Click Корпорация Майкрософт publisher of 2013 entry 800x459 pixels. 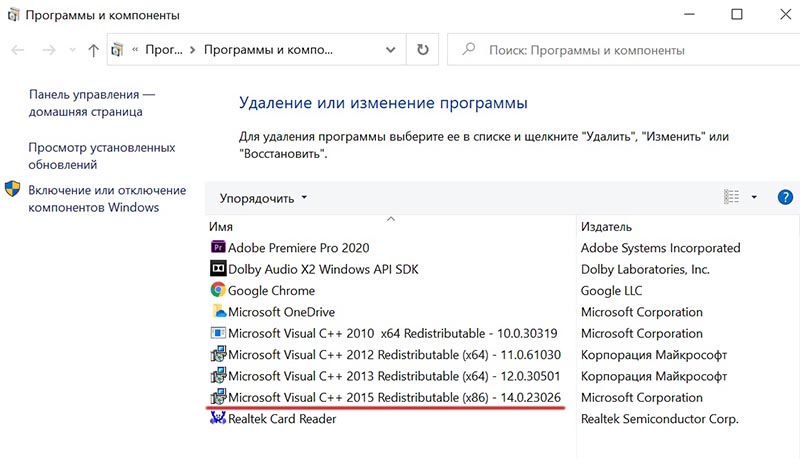click(x=654, y=376)
